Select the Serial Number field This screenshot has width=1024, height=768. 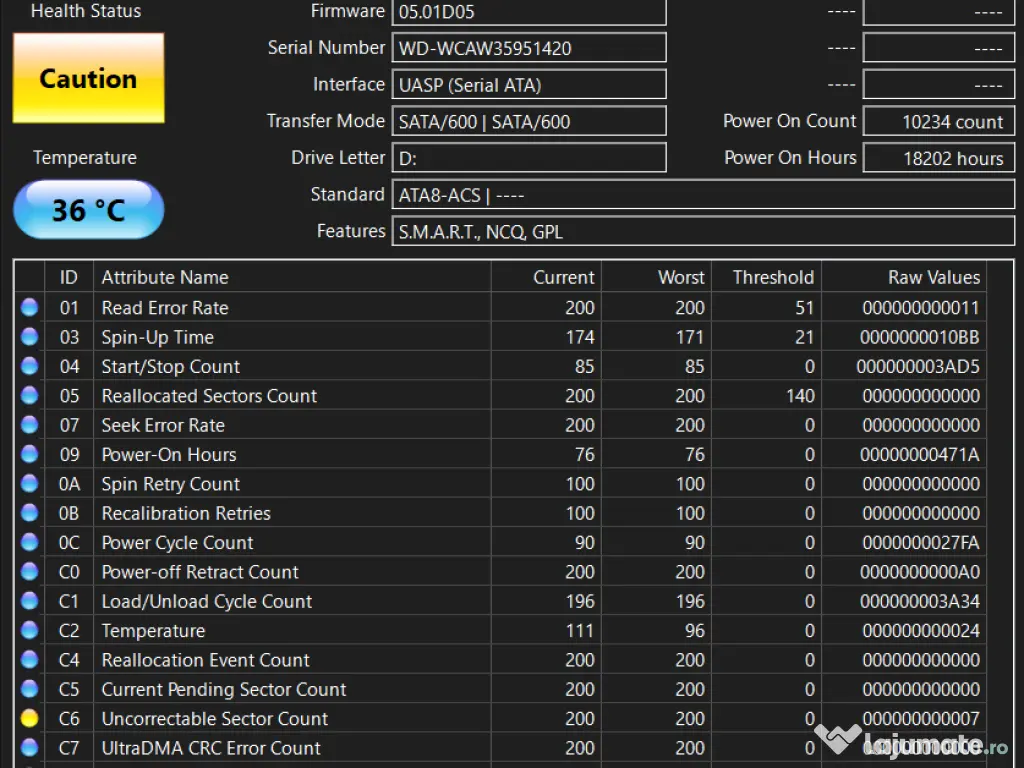528,48
